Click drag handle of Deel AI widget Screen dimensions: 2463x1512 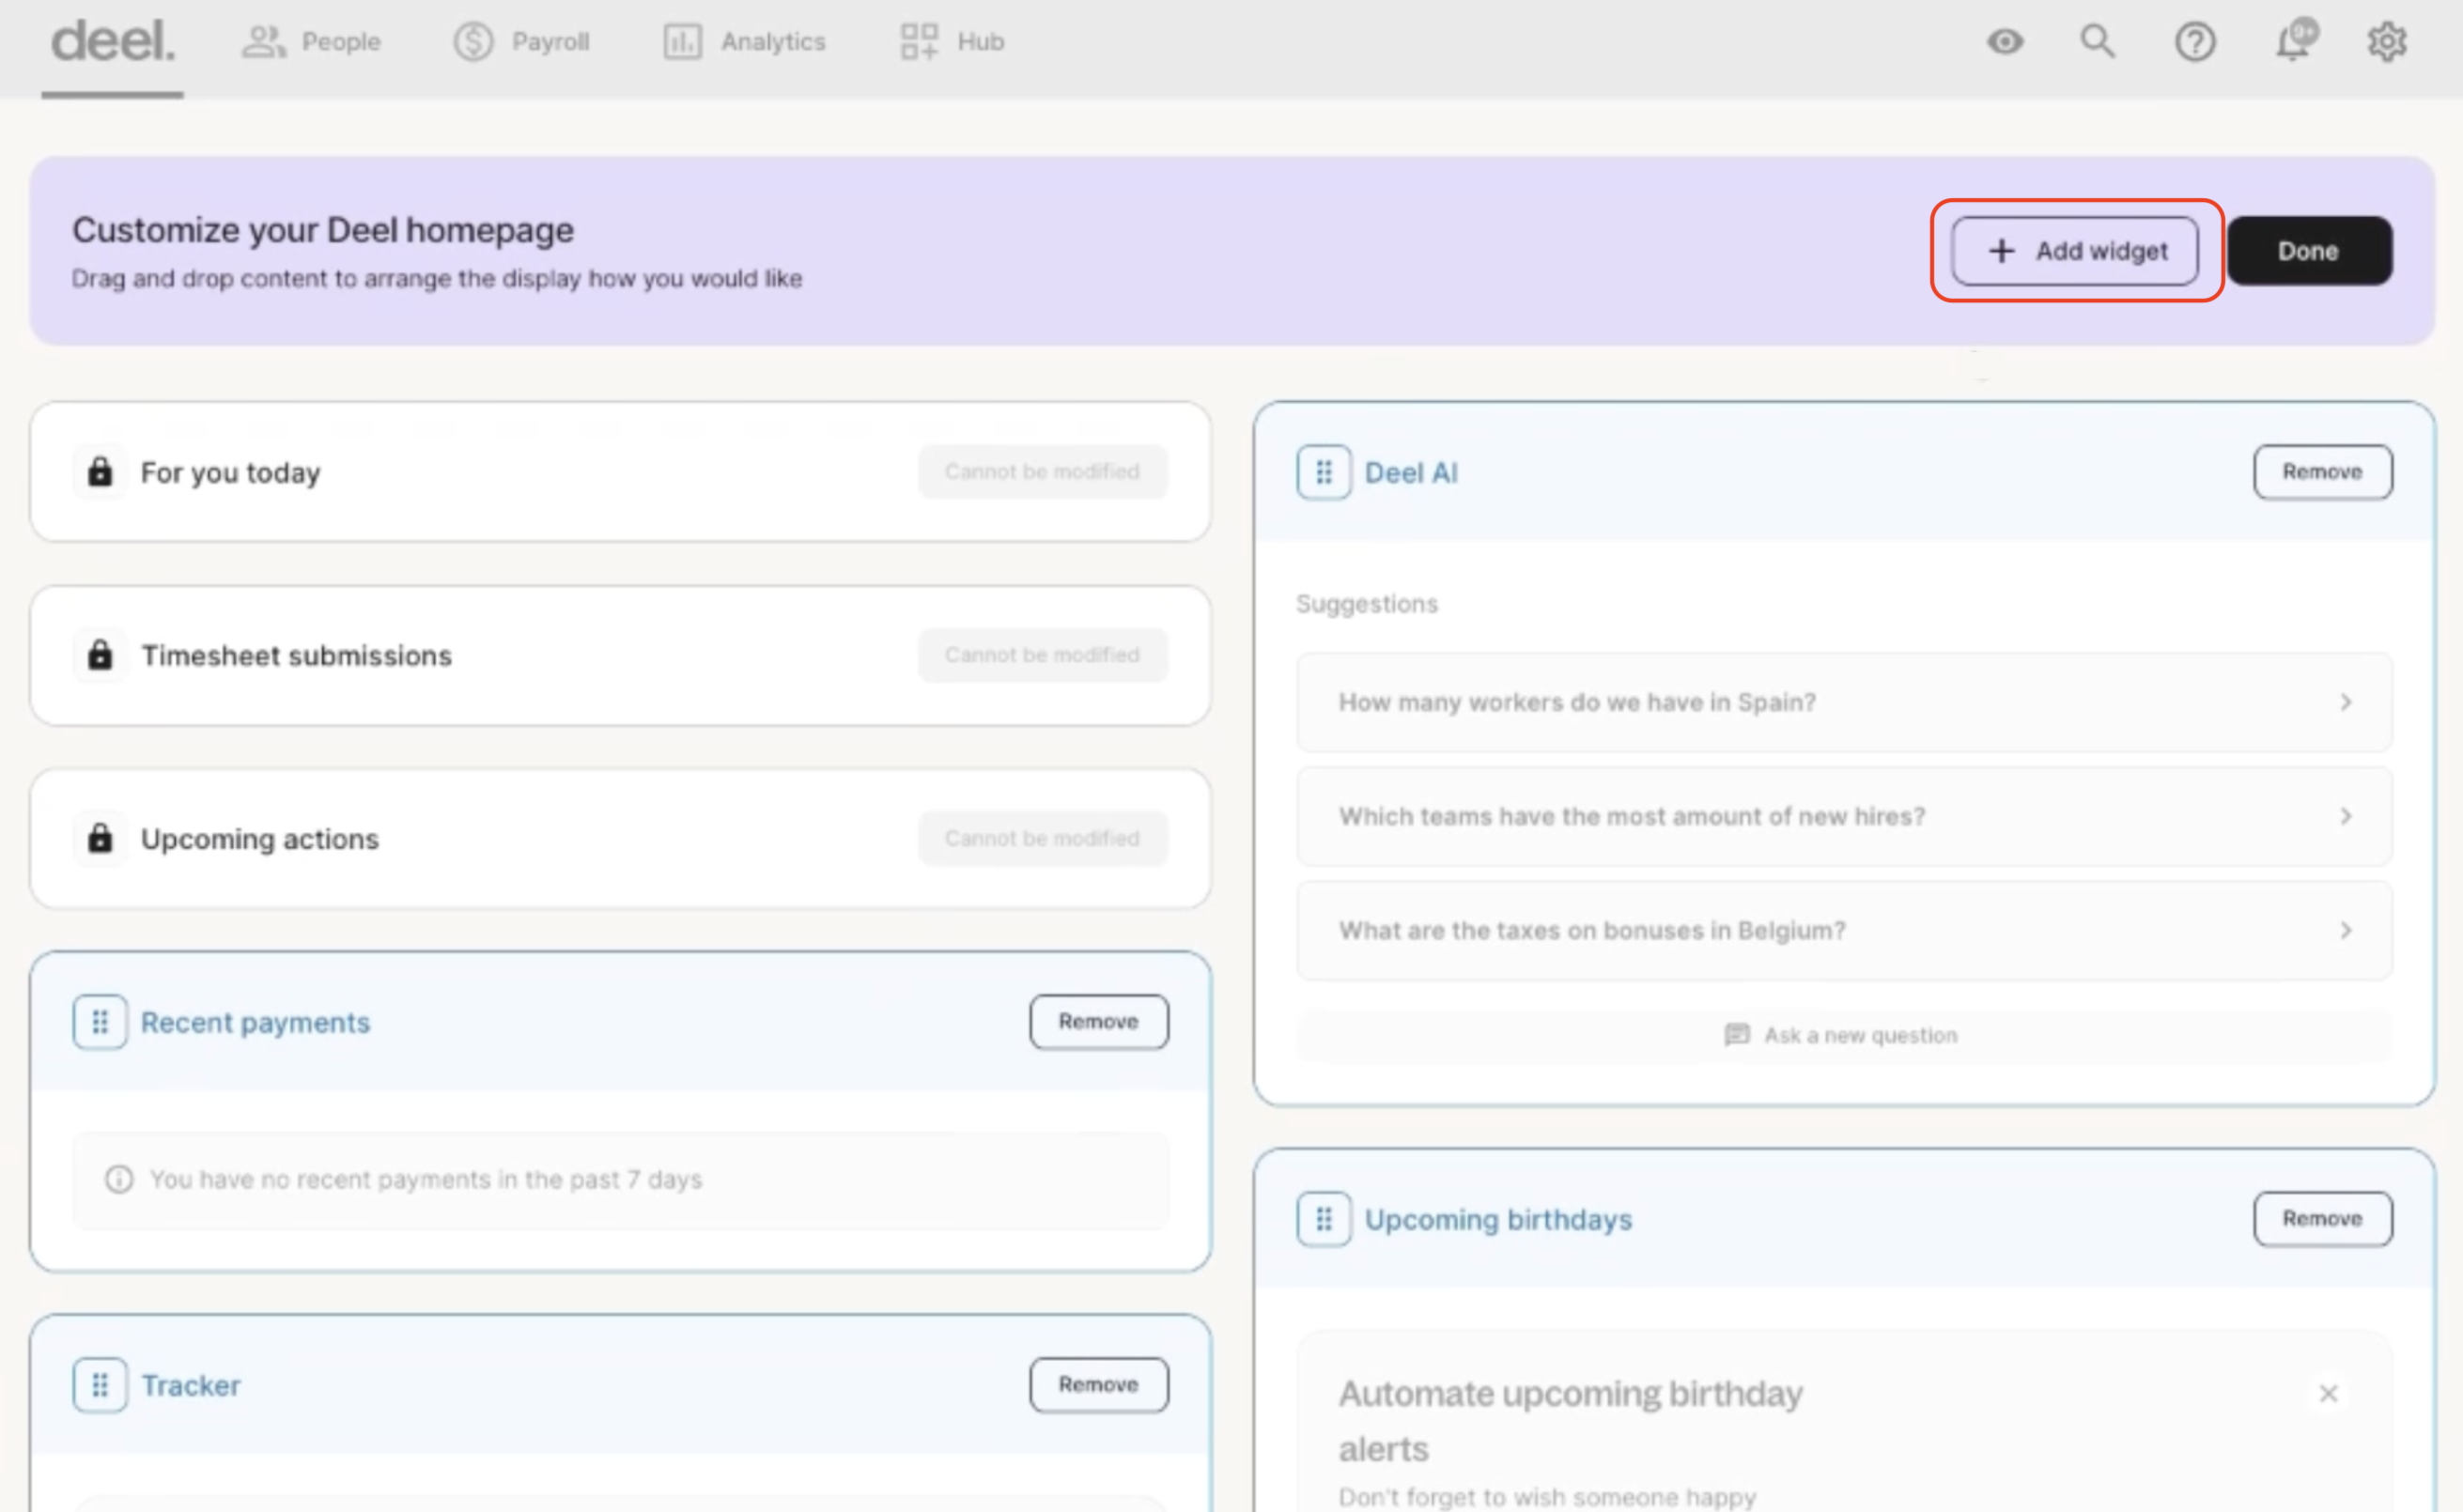(x=1324, y=472)
